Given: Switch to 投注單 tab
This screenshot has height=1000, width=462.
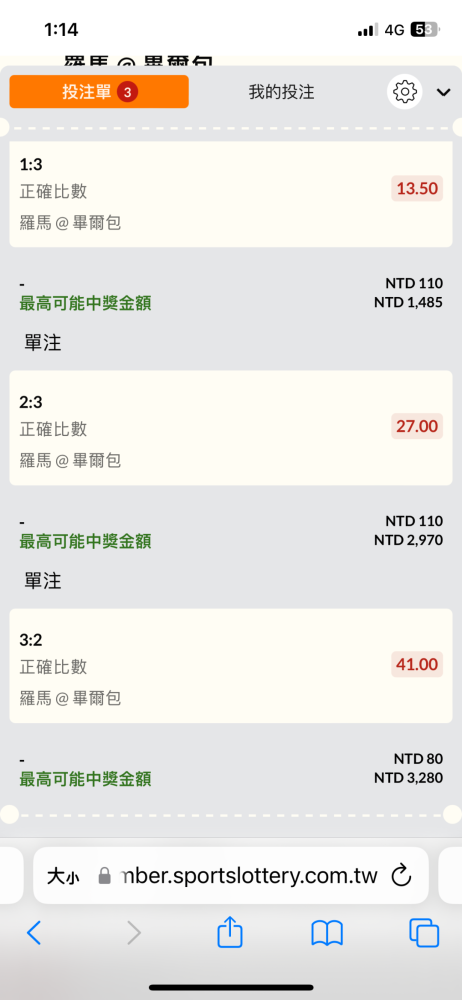Looking at the screenshot, I should coord(99,92).
